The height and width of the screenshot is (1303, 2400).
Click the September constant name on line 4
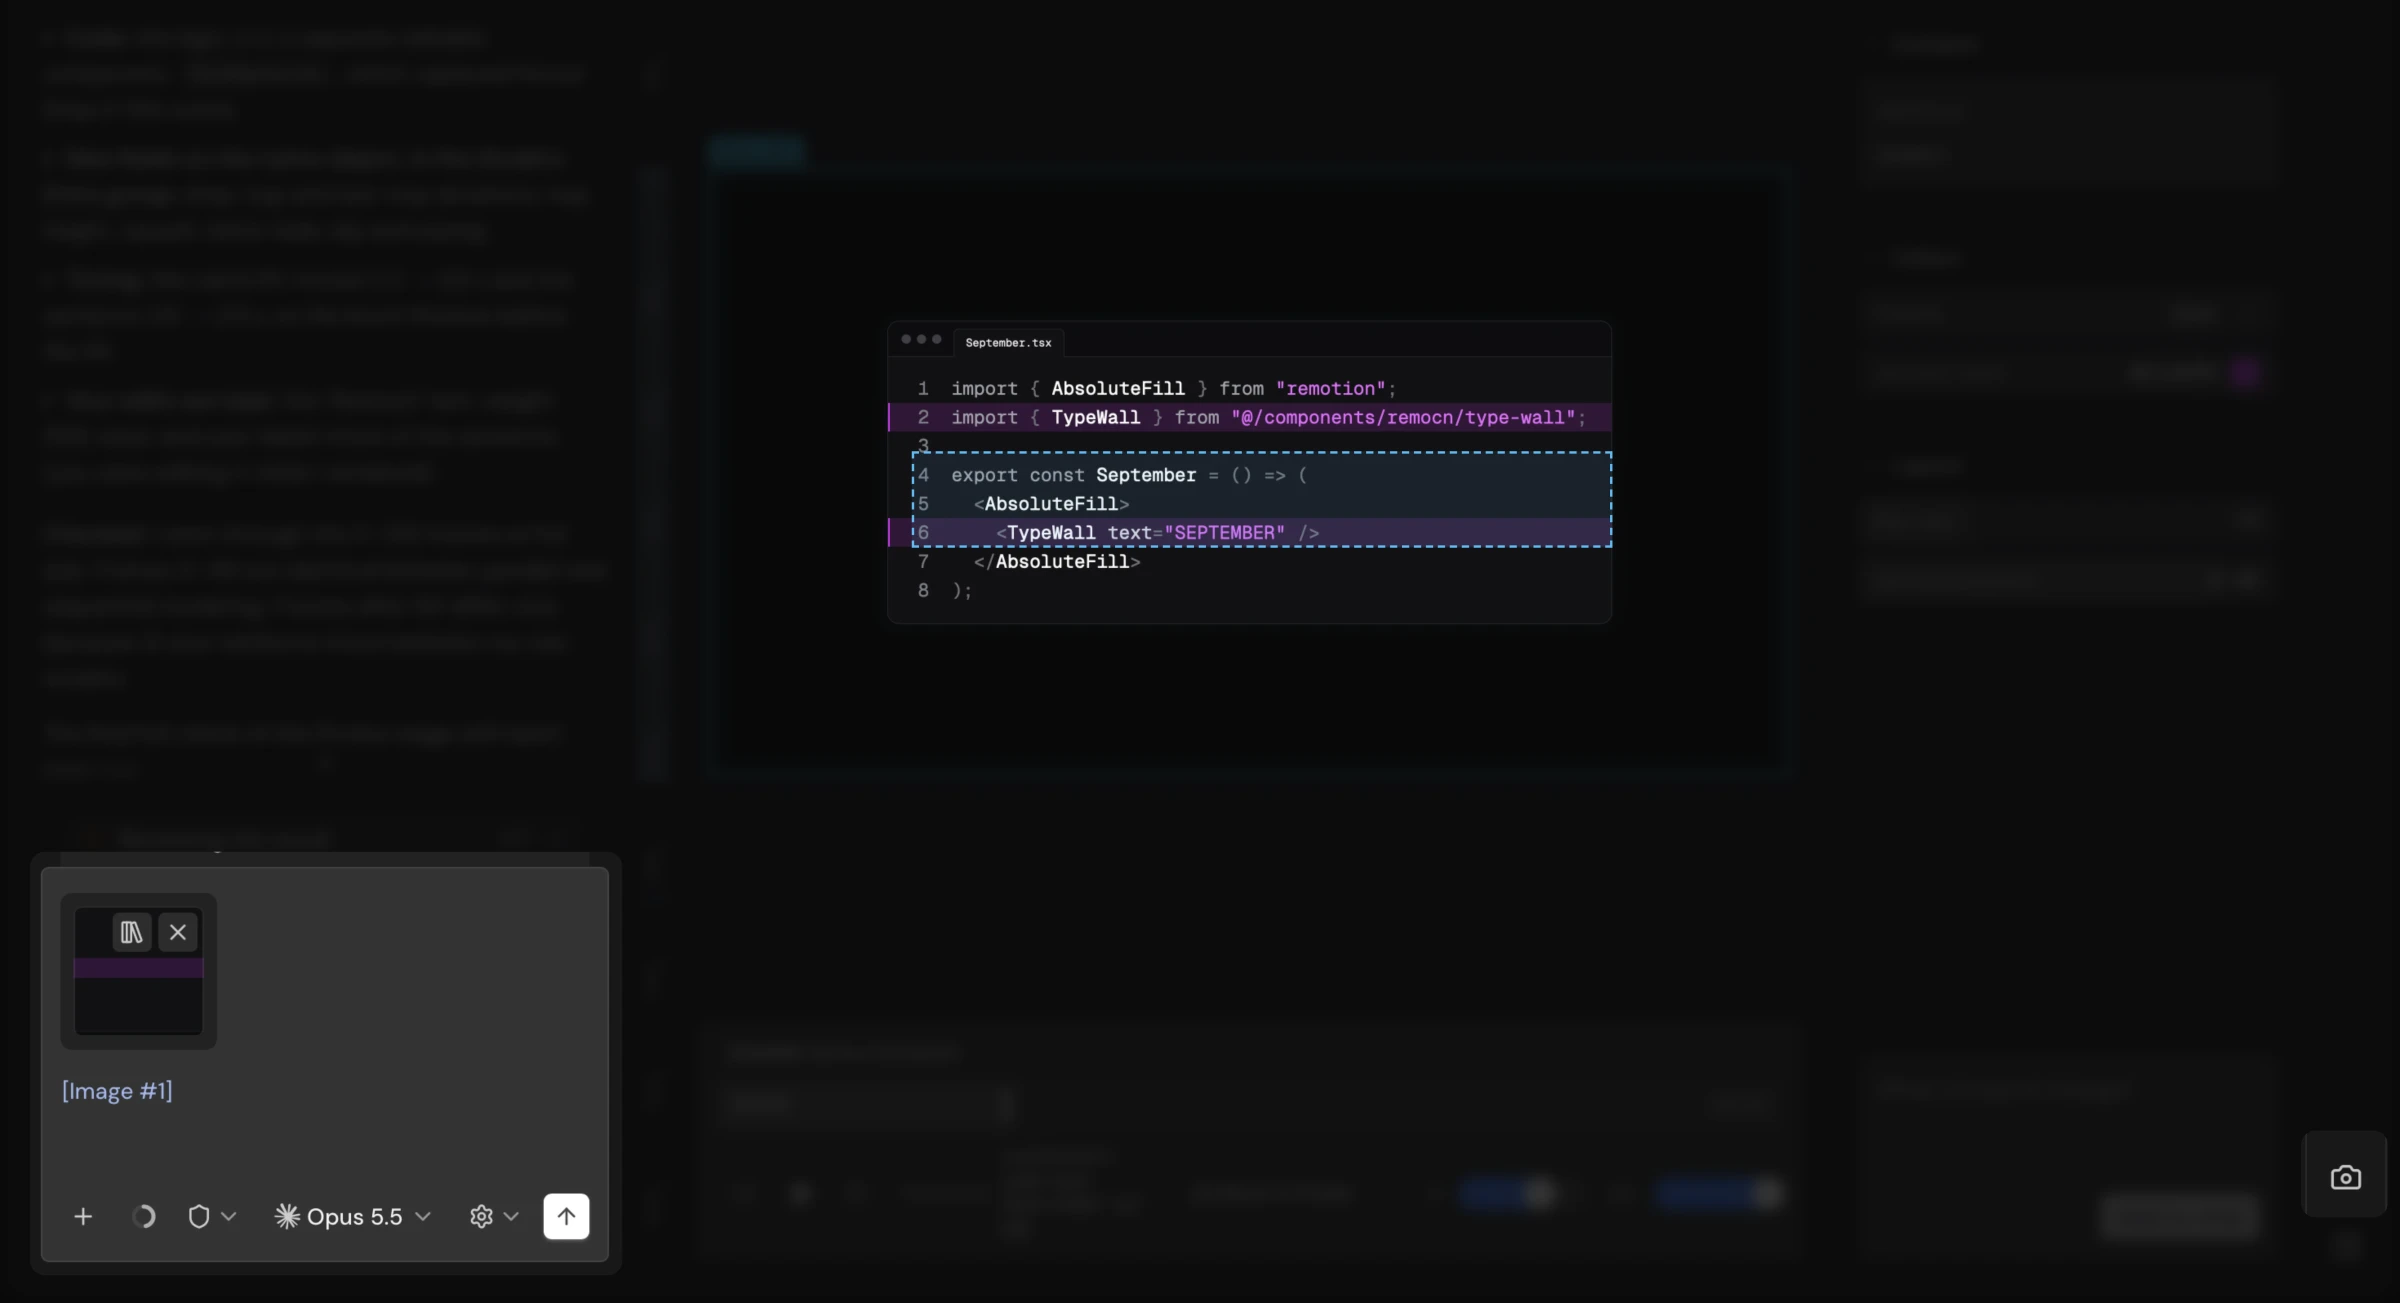(x=1145, y=475)
